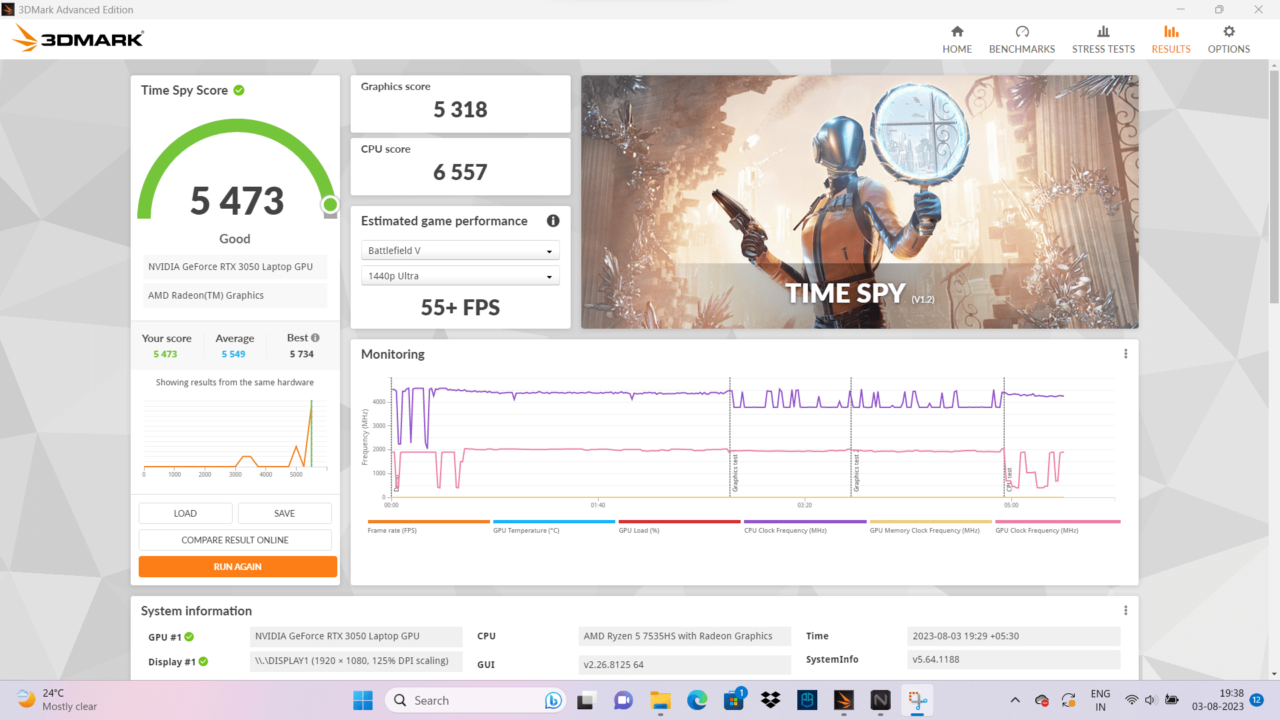Click the 55+ FPS estimate
Image resolution: width=1280 pixels, height=720 pixels.
pyautogui.click(x=460, y=307)
